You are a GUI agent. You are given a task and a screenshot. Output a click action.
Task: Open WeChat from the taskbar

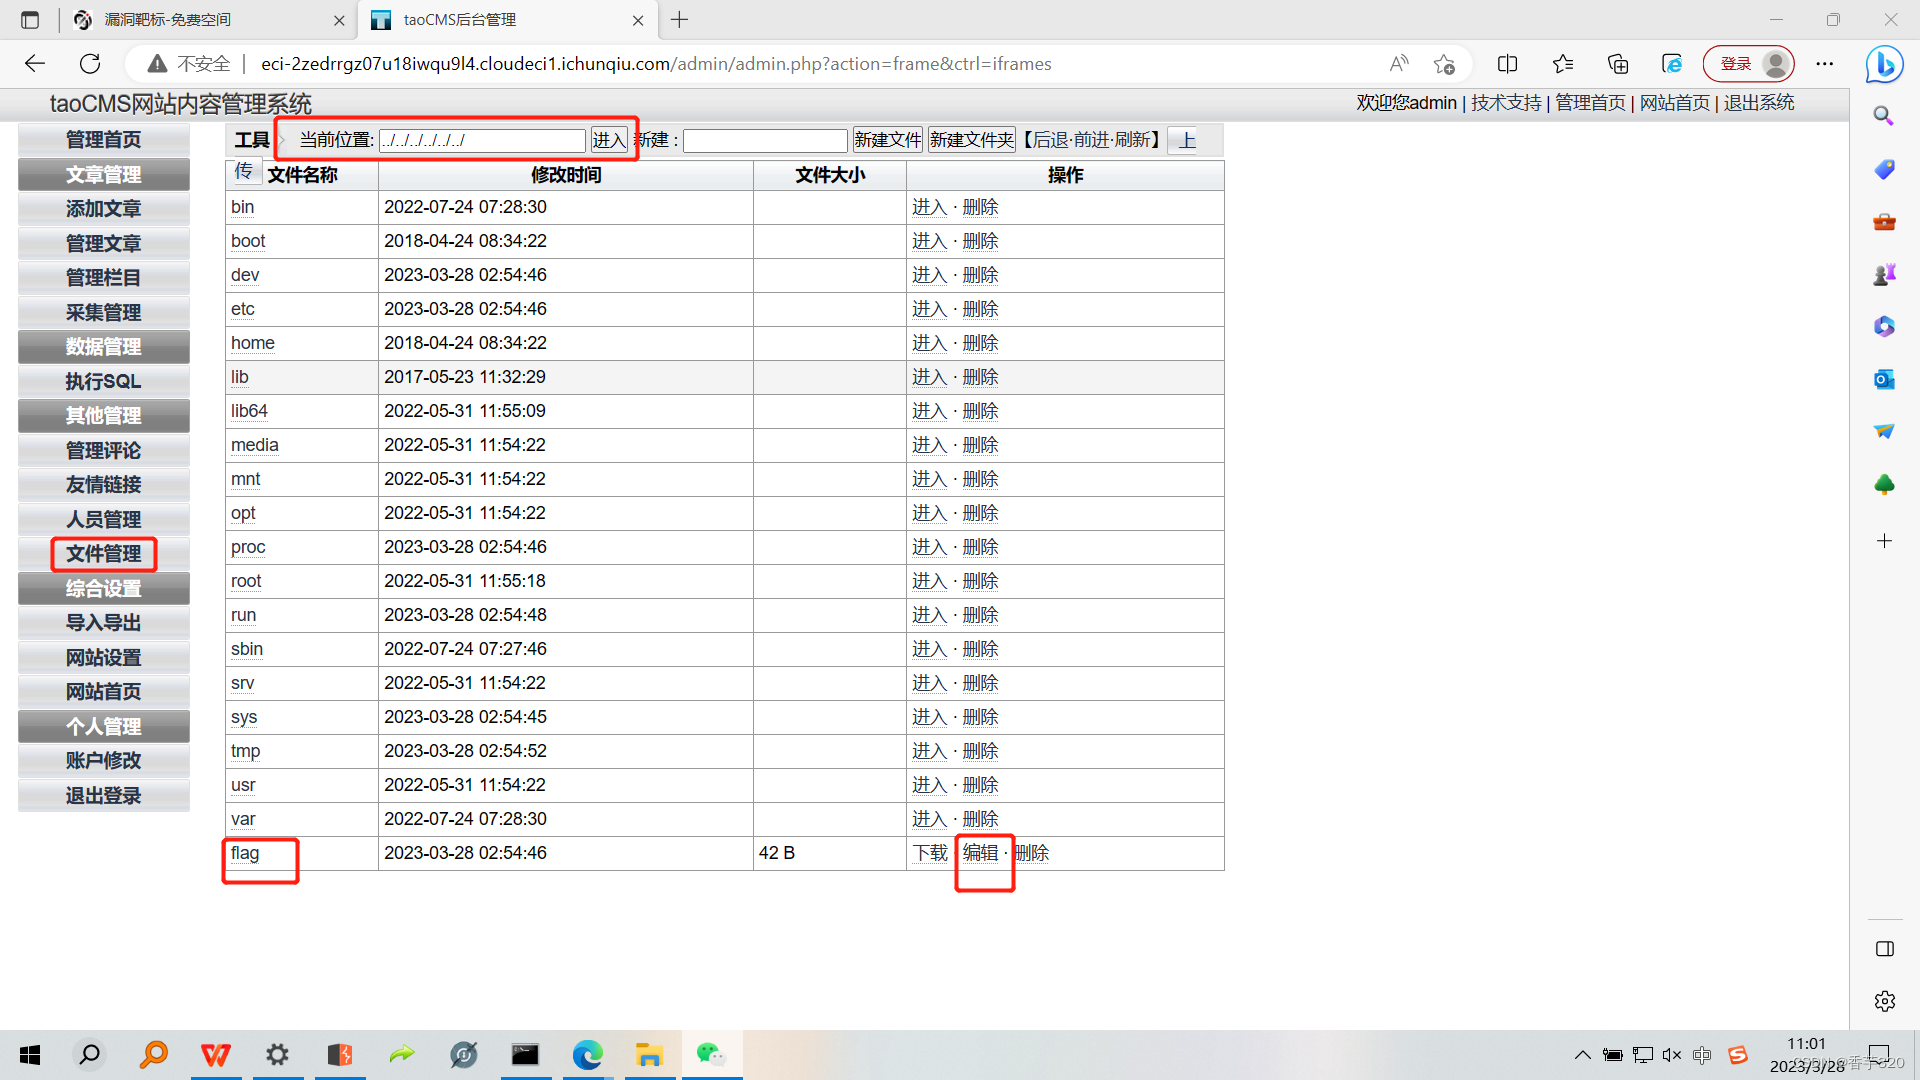pos(711,1055)
